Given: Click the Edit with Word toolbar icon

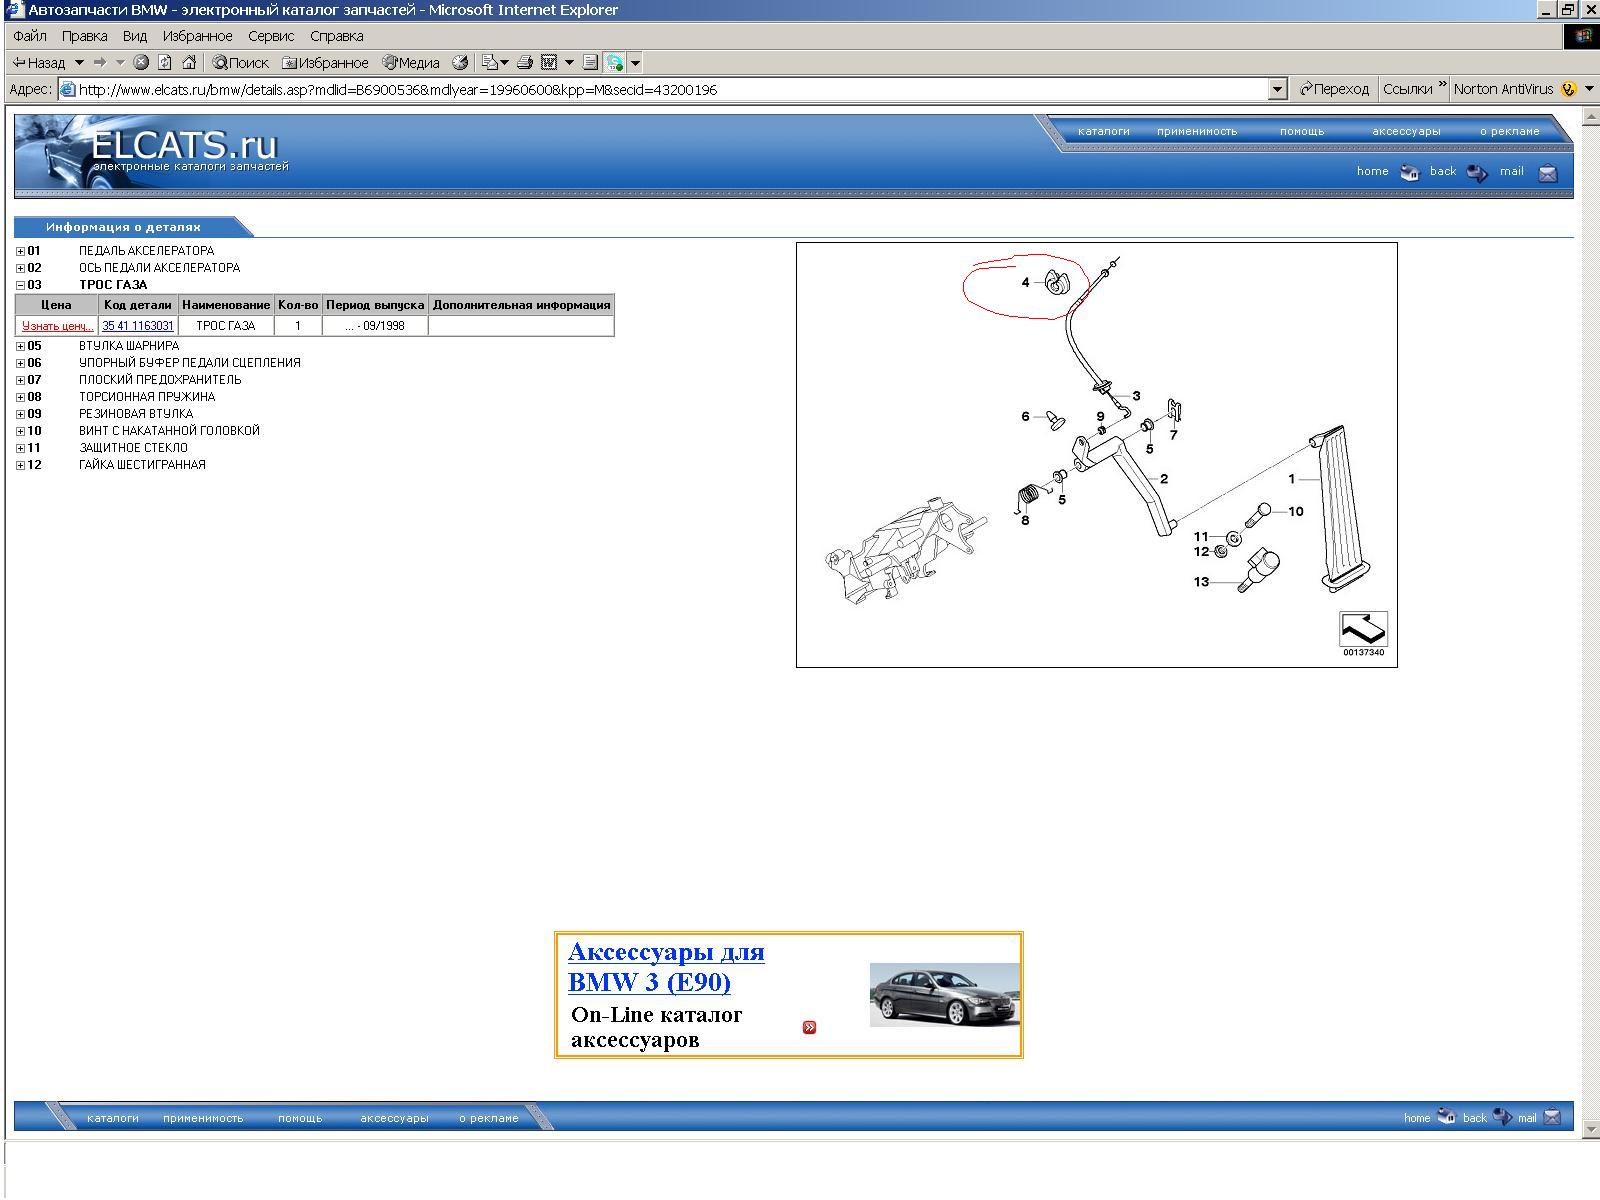Looking at the screenshot, I should pyautogui.click(x=549, y=62).
